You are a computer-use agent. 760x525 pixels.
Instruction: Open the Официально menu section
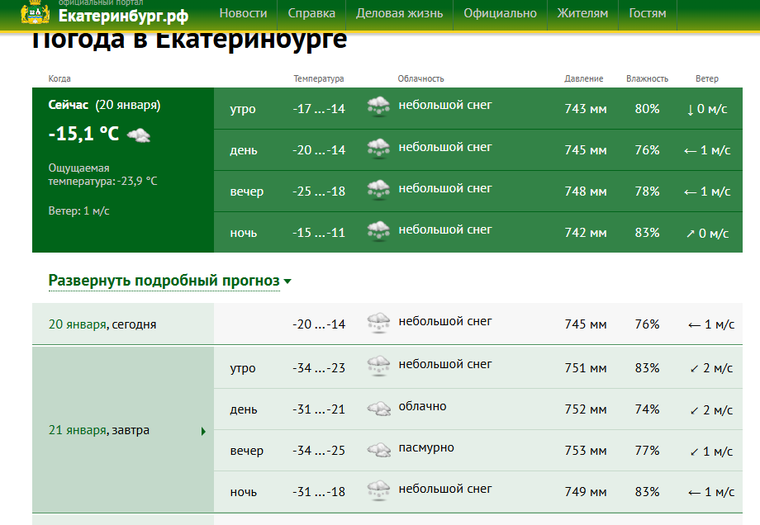500,14
